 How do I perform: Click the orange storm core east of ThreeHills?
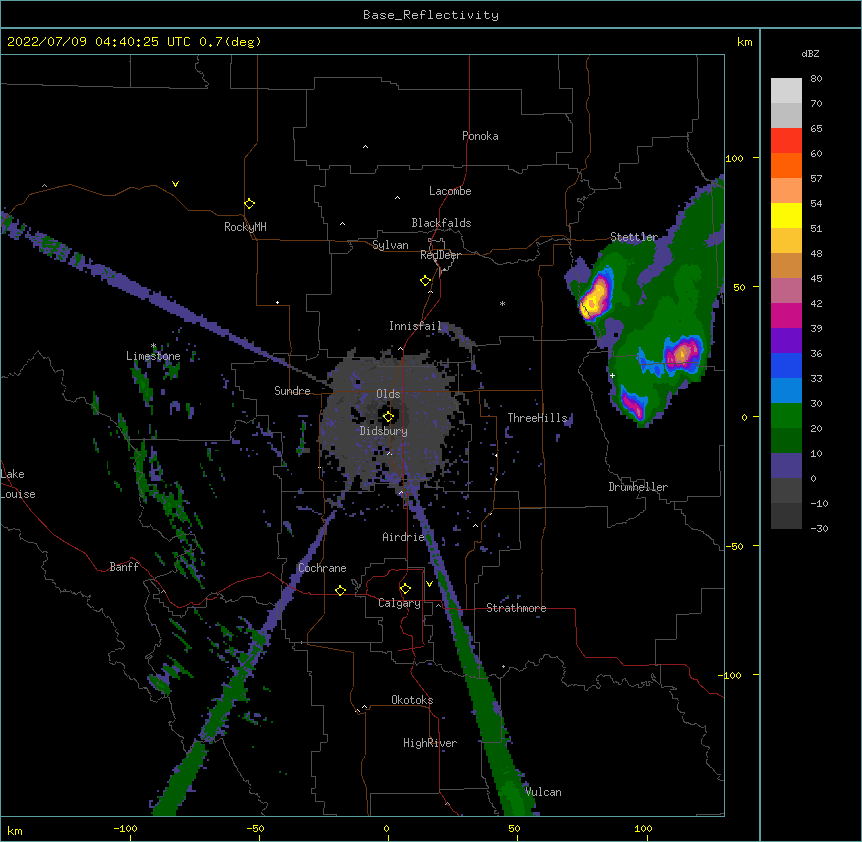point(682,353)
